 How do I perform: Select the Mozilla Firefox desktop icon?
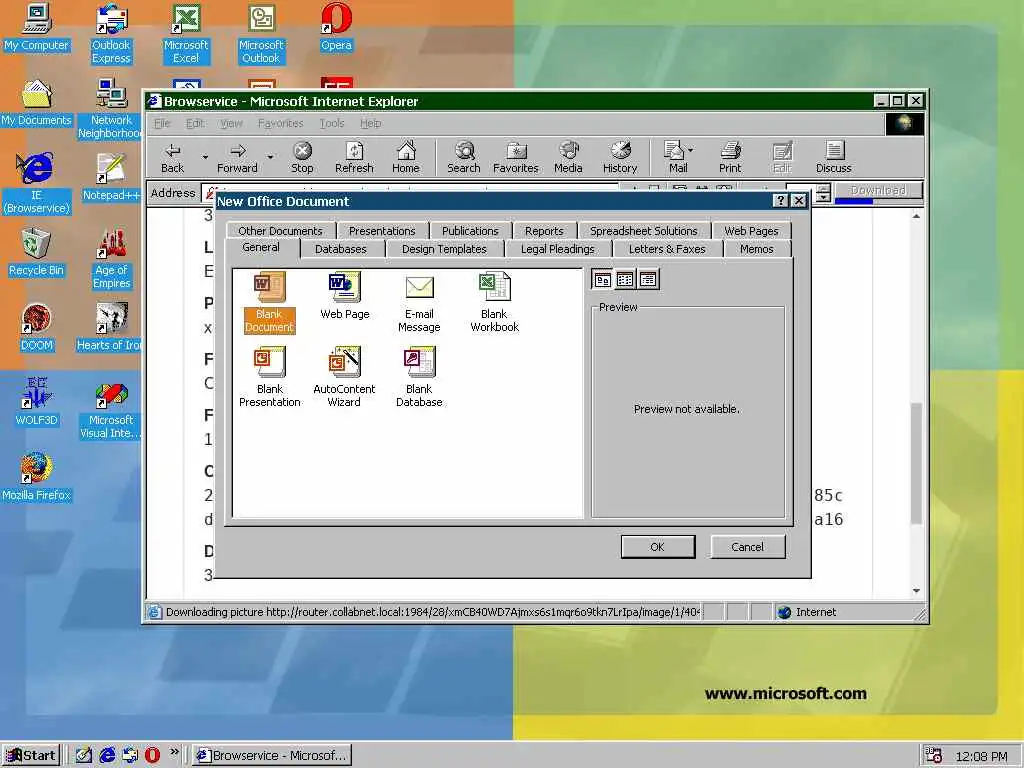coord(37,477)
